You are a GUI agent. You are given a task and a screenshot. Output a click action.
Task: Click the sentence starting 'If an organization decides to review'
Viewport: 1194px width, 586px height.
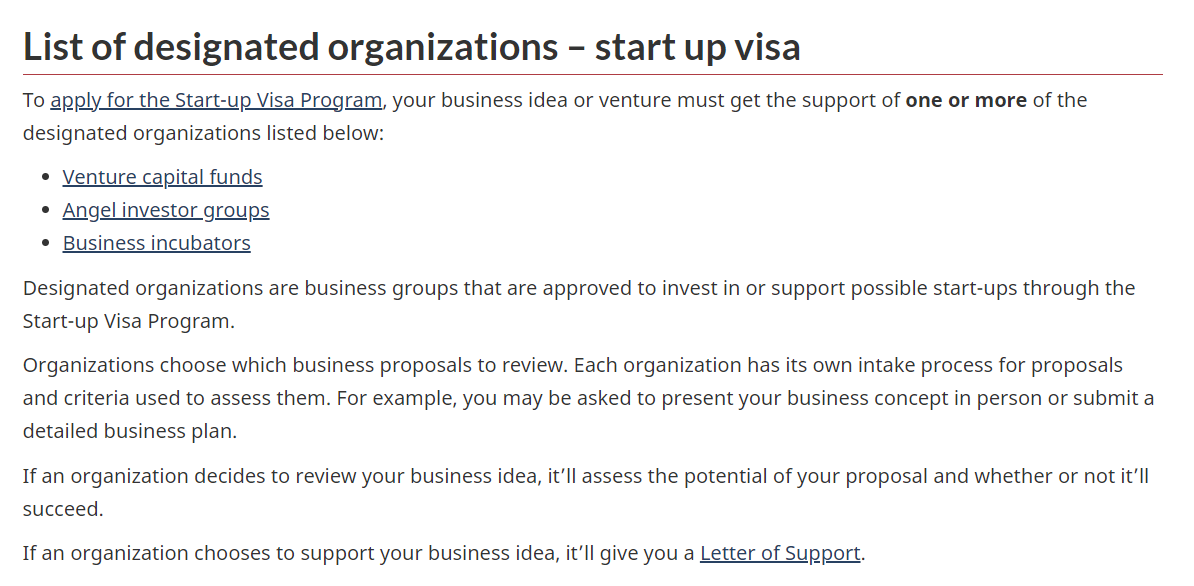click(x=586, y=492)
